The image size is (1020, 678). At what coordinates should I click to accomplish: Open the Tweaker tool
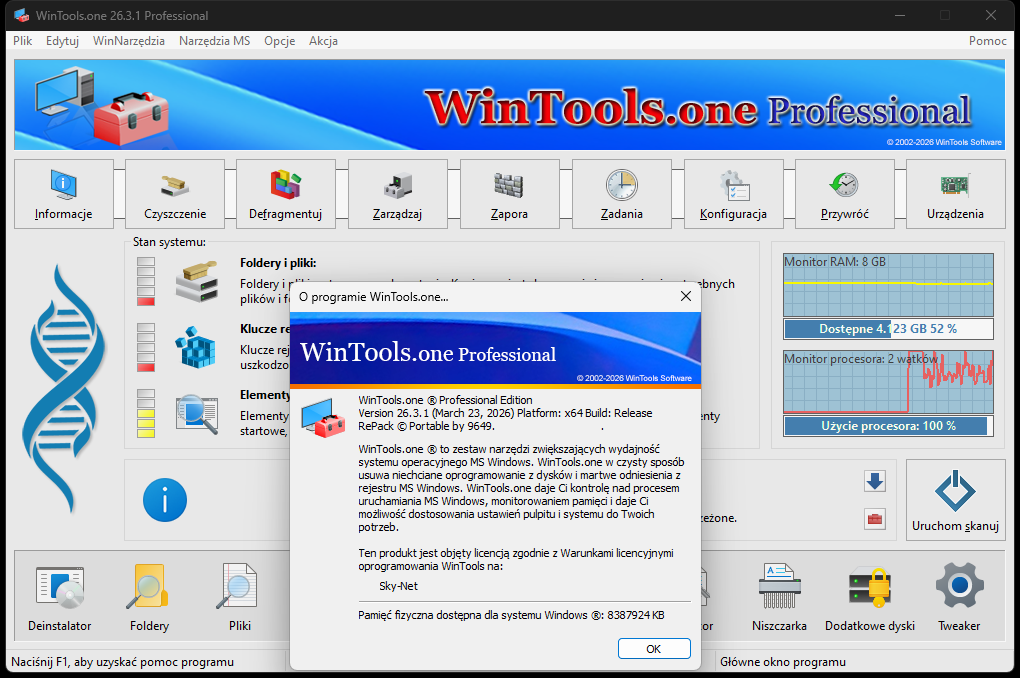tap(959, 597)
